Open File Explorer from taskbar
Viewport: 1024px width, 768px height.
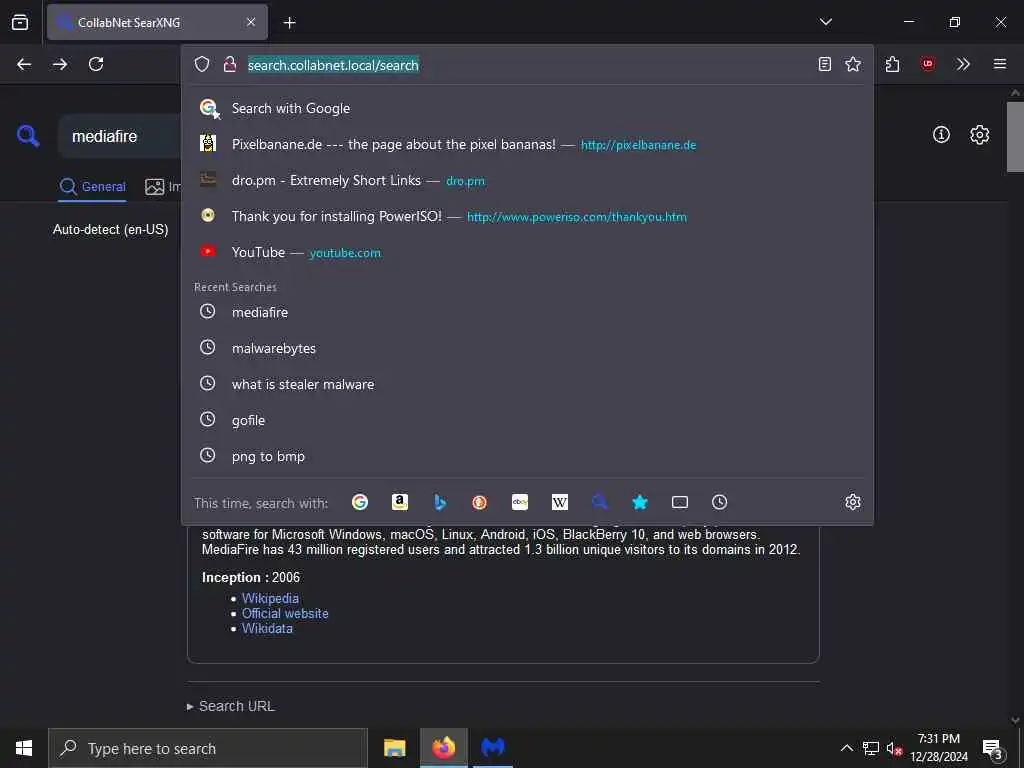[394, 748]
